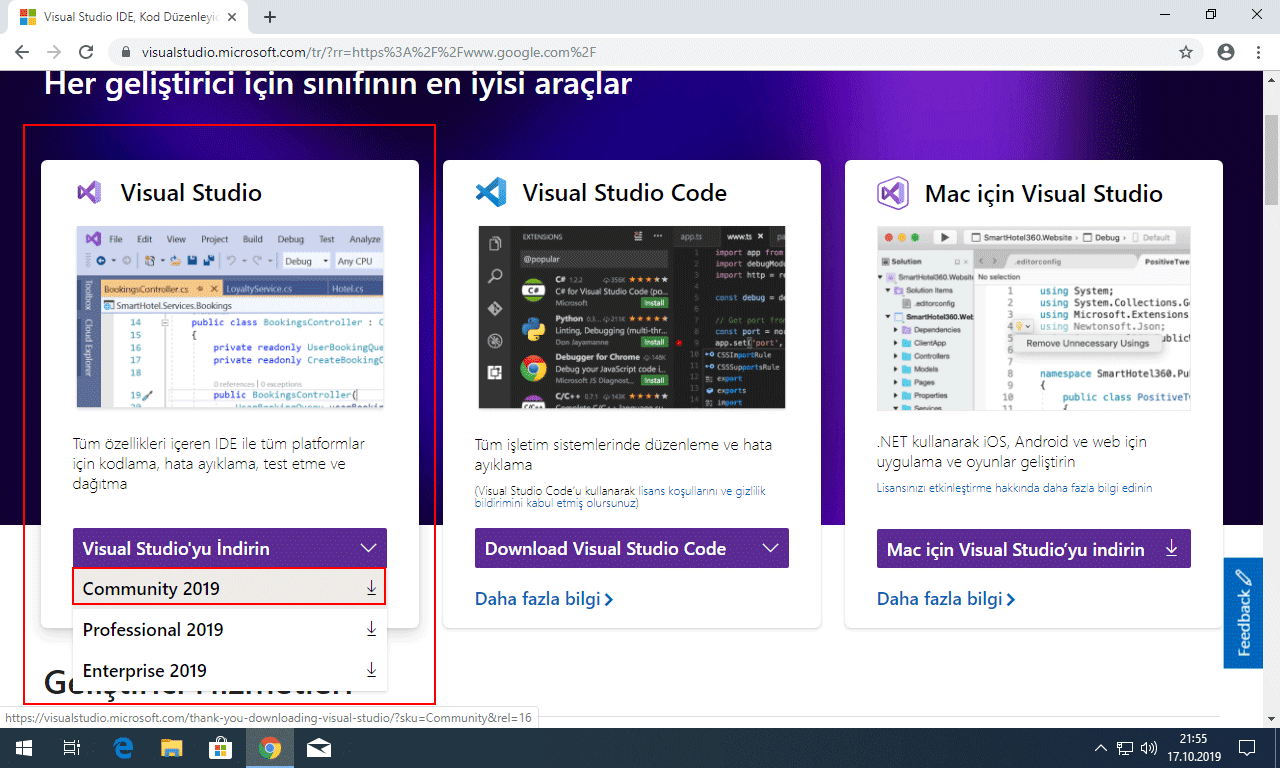Reload the page with refresh icon
This screenshot has width=1280, height=768.
[x=86, y=52]
